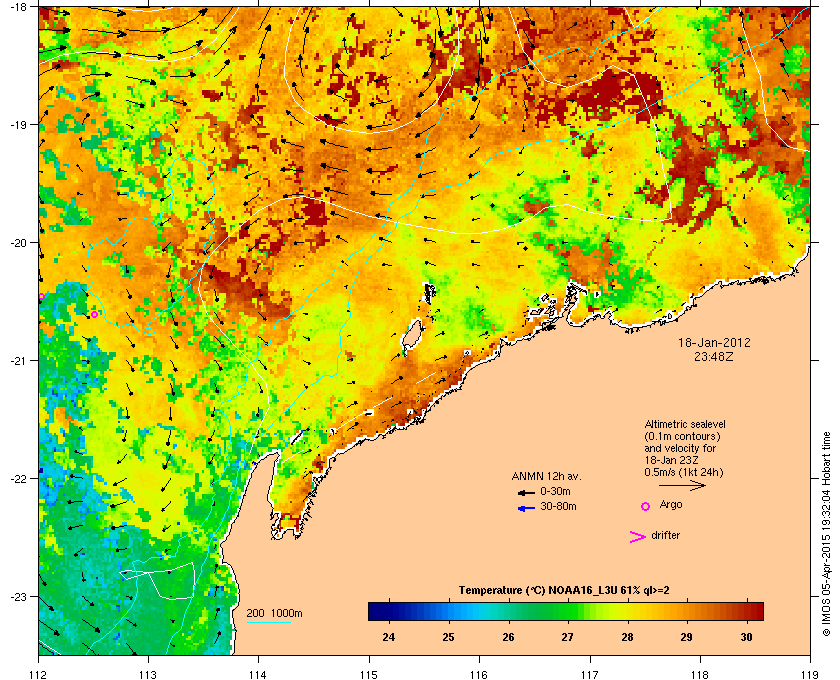Click the black 0-30m ANMN arrow symbol
Image resolution: width=840 pixels, height=680 pixels.
[526, 492]
